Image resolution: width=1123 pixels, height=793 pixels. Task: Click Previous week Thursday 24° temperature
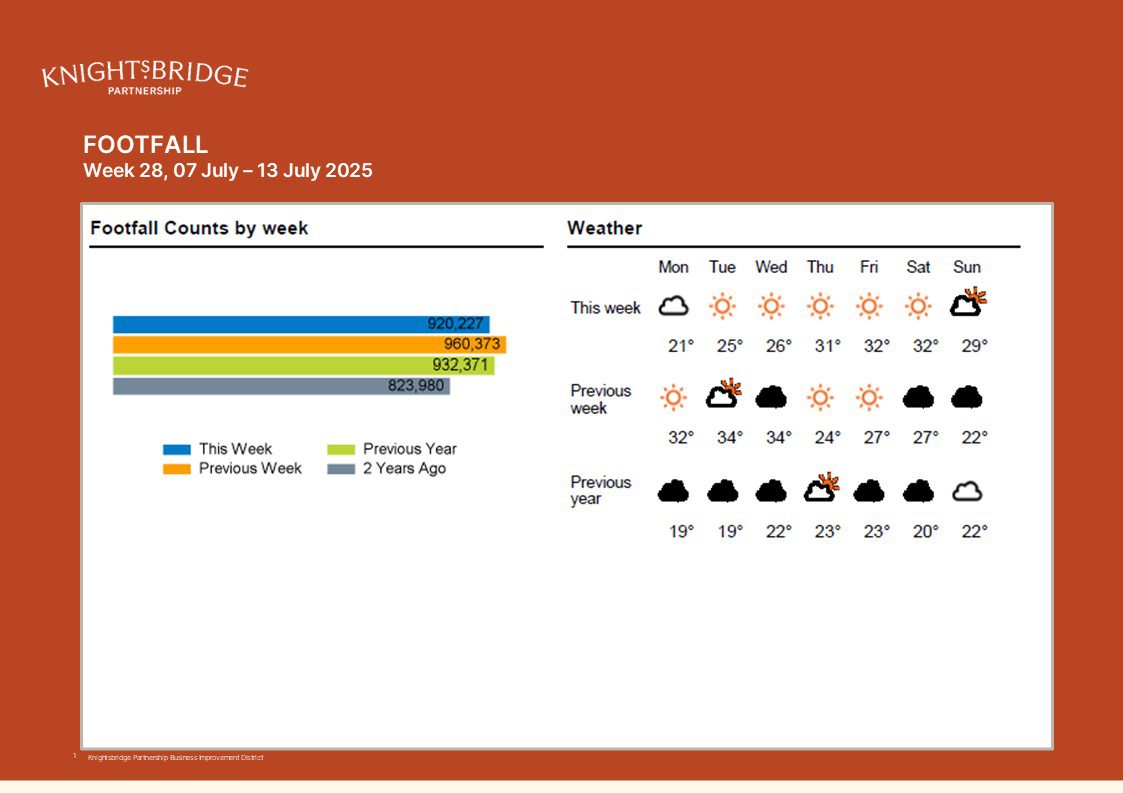pos(827,437)
